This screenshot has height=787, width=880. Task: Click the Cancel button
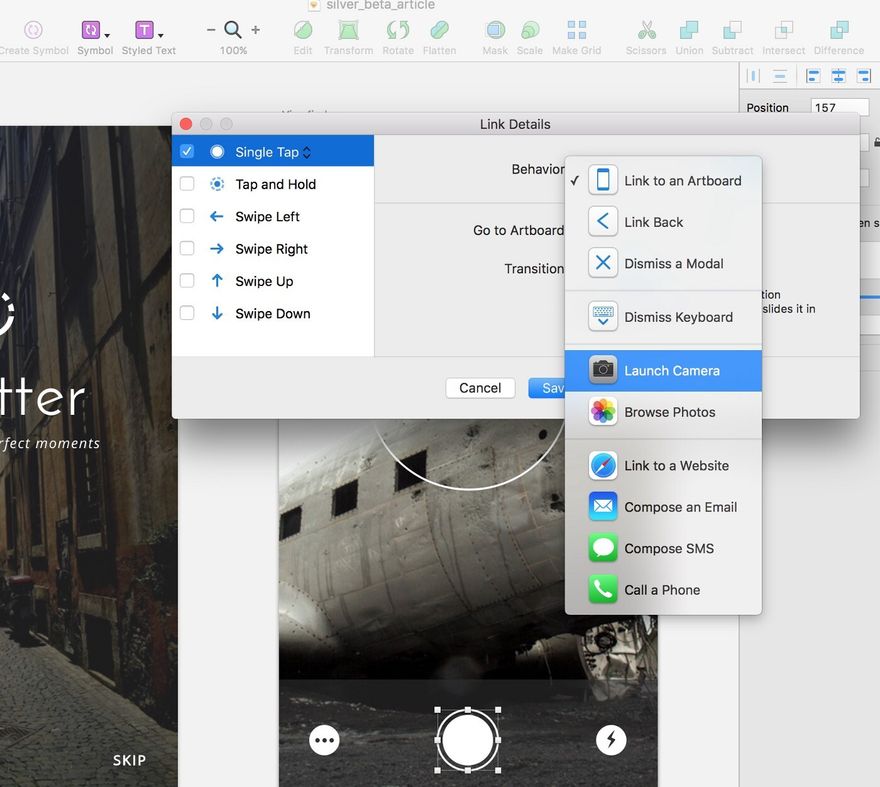(x=480, y=388)
